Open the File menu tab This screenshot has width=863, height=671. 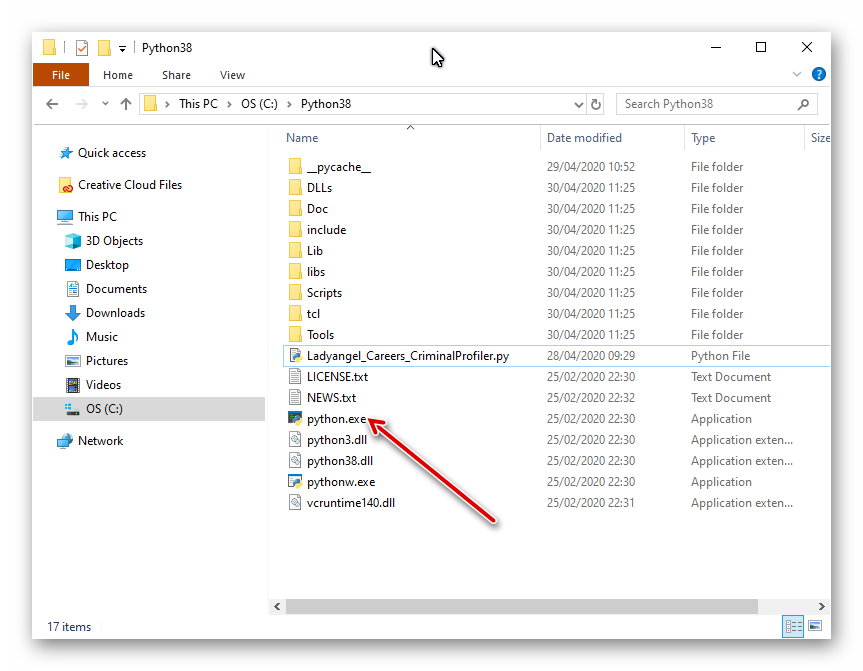pos(61,75)
